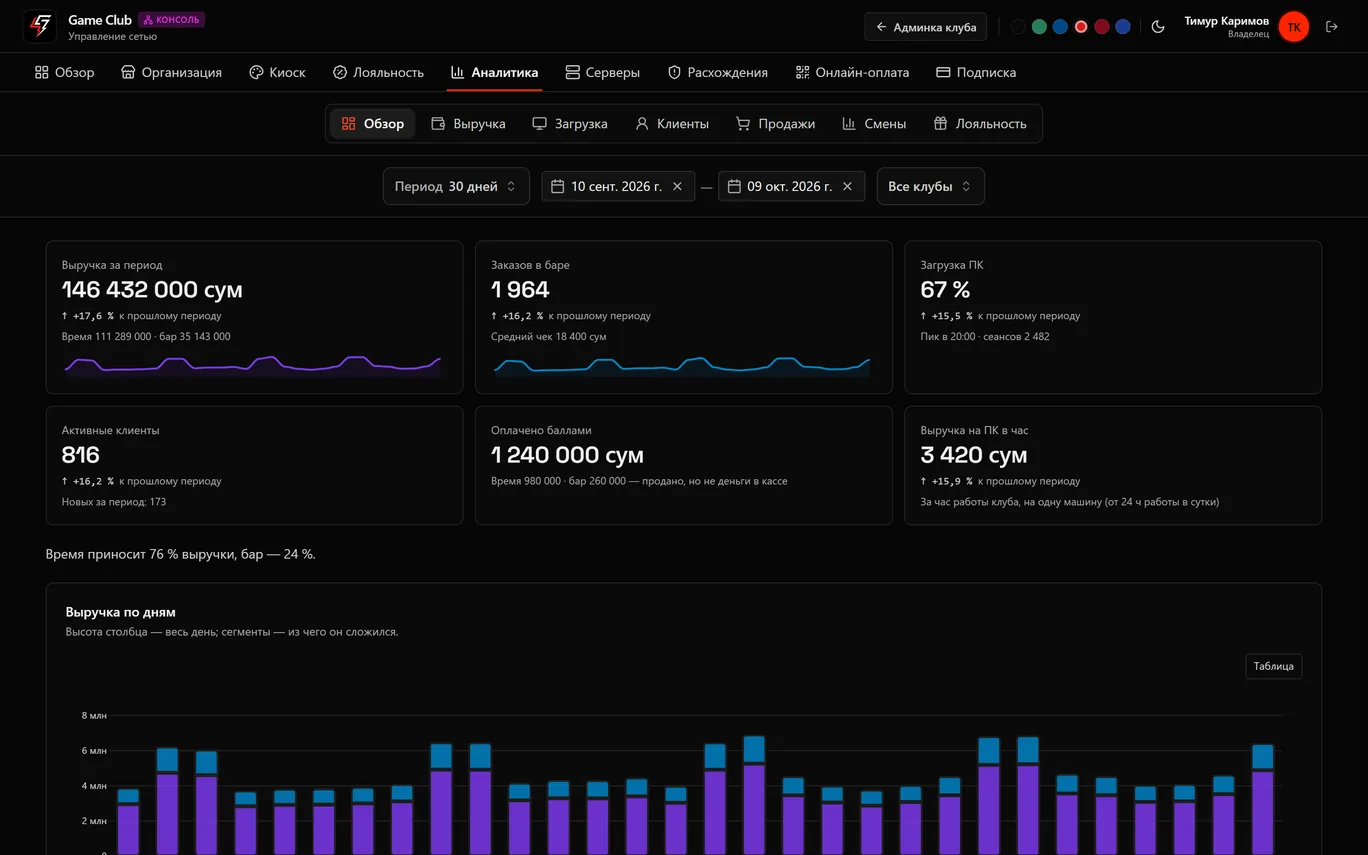Open the Серверы section
1368x855 pixels.
coord(602,72)
